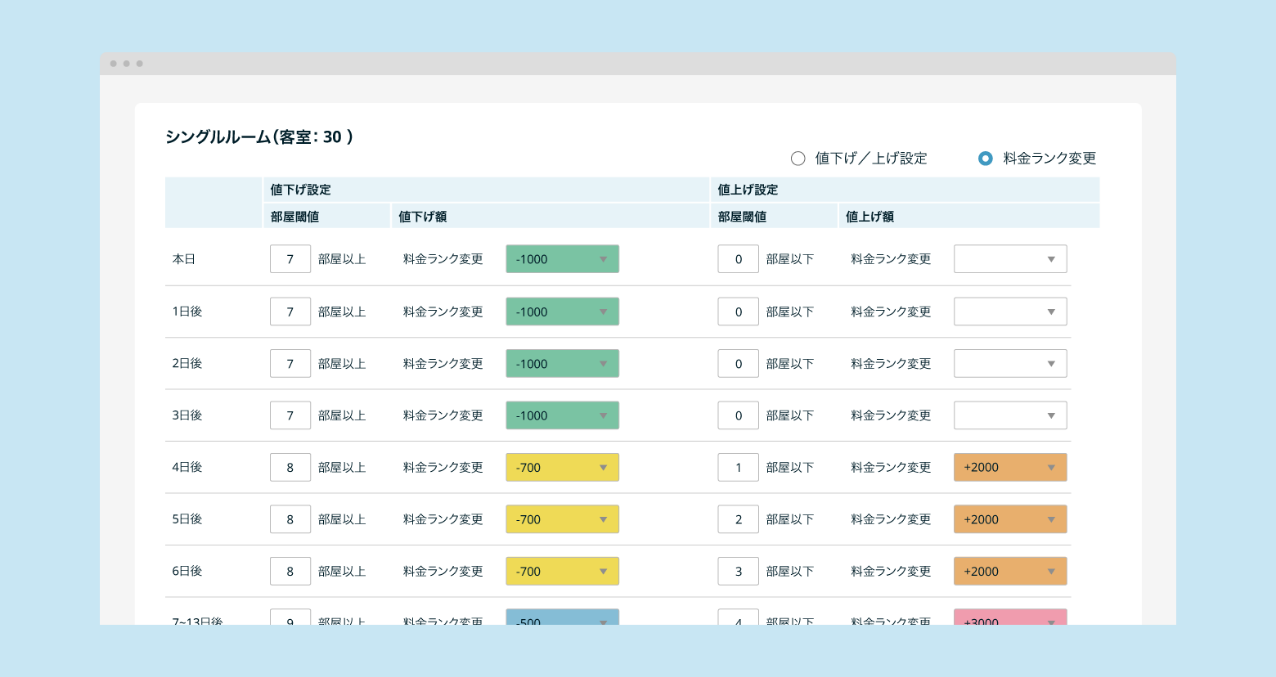The image size is (1276, 677).
Task: Click the 値上げ設定 column header
Action: (x=748, y=189)
